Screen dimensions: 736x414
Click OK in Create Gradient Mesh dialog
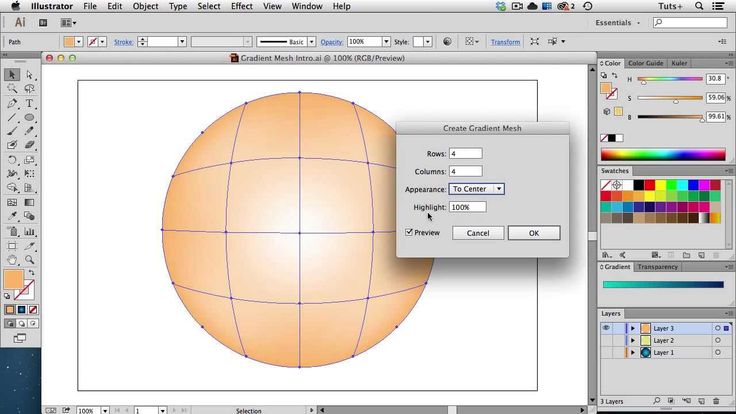[533, 233]
